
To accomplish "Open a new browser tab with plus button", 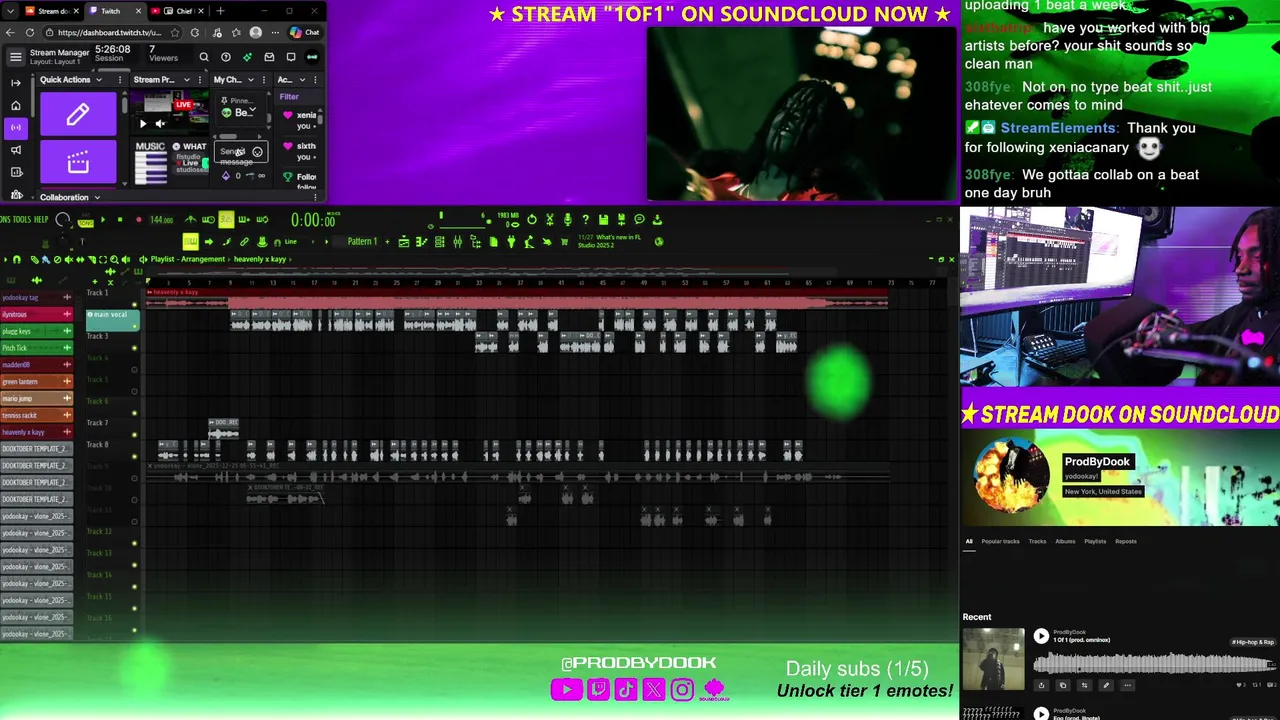I will (x=220, y=11).
